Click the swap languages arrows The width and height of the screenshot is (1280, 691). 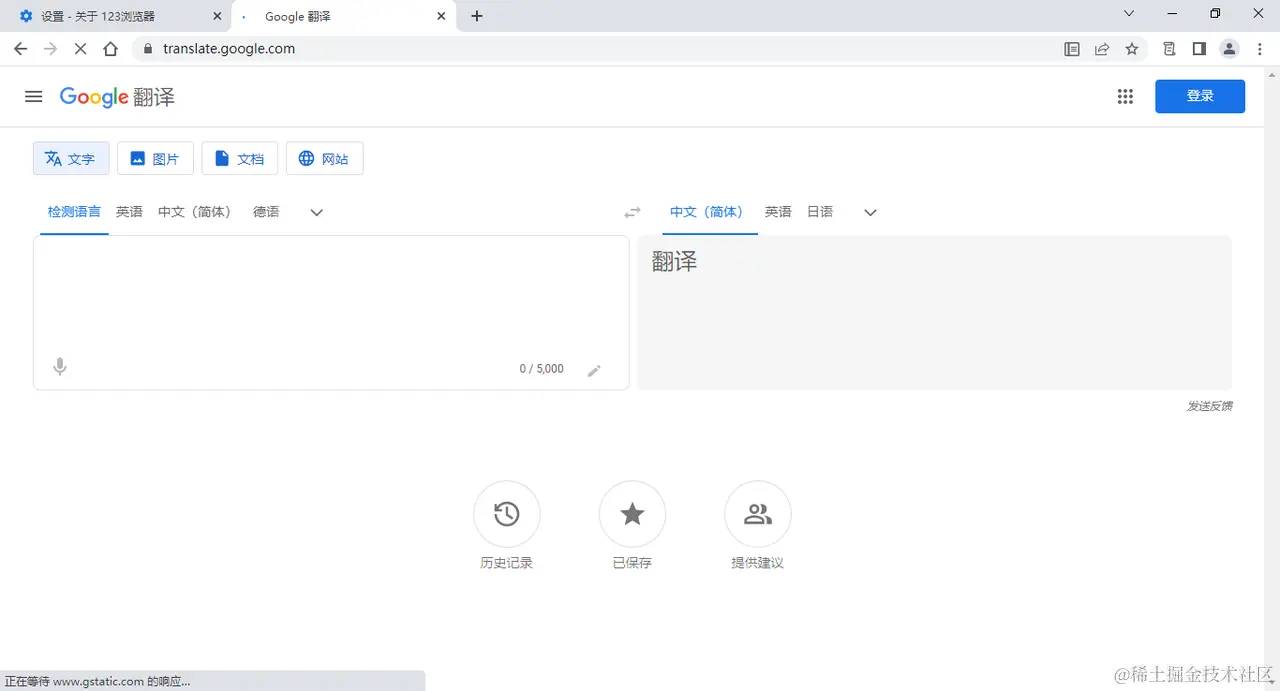pos(632,212)
